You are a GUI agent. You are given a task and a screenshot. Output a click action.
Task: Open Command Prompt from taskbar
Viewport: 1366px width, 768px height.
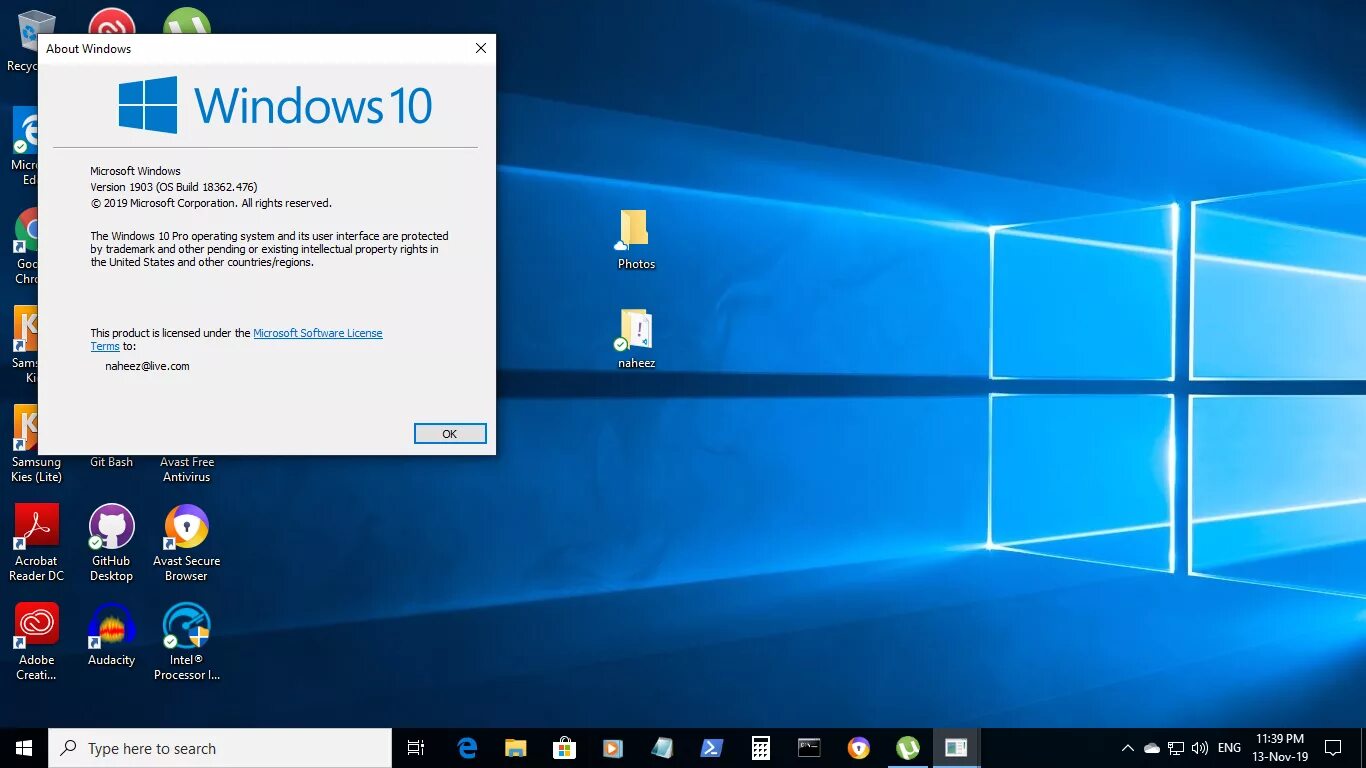pos(809,748)
